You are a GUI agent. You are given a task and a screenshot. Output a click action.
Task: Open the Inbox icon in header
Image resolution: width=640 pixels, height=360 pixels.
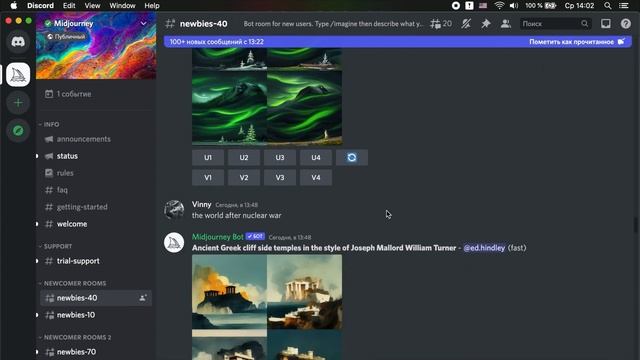(x=606, y=24)
